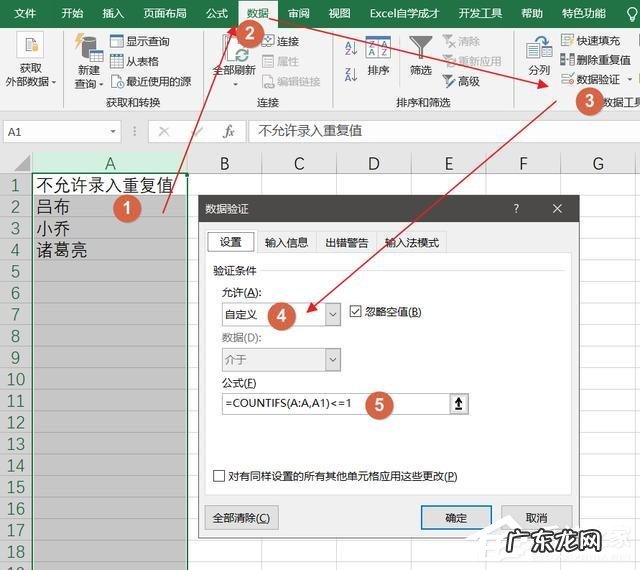
Task: Click cell containing 小乔
Action: [x=110, y=228]
